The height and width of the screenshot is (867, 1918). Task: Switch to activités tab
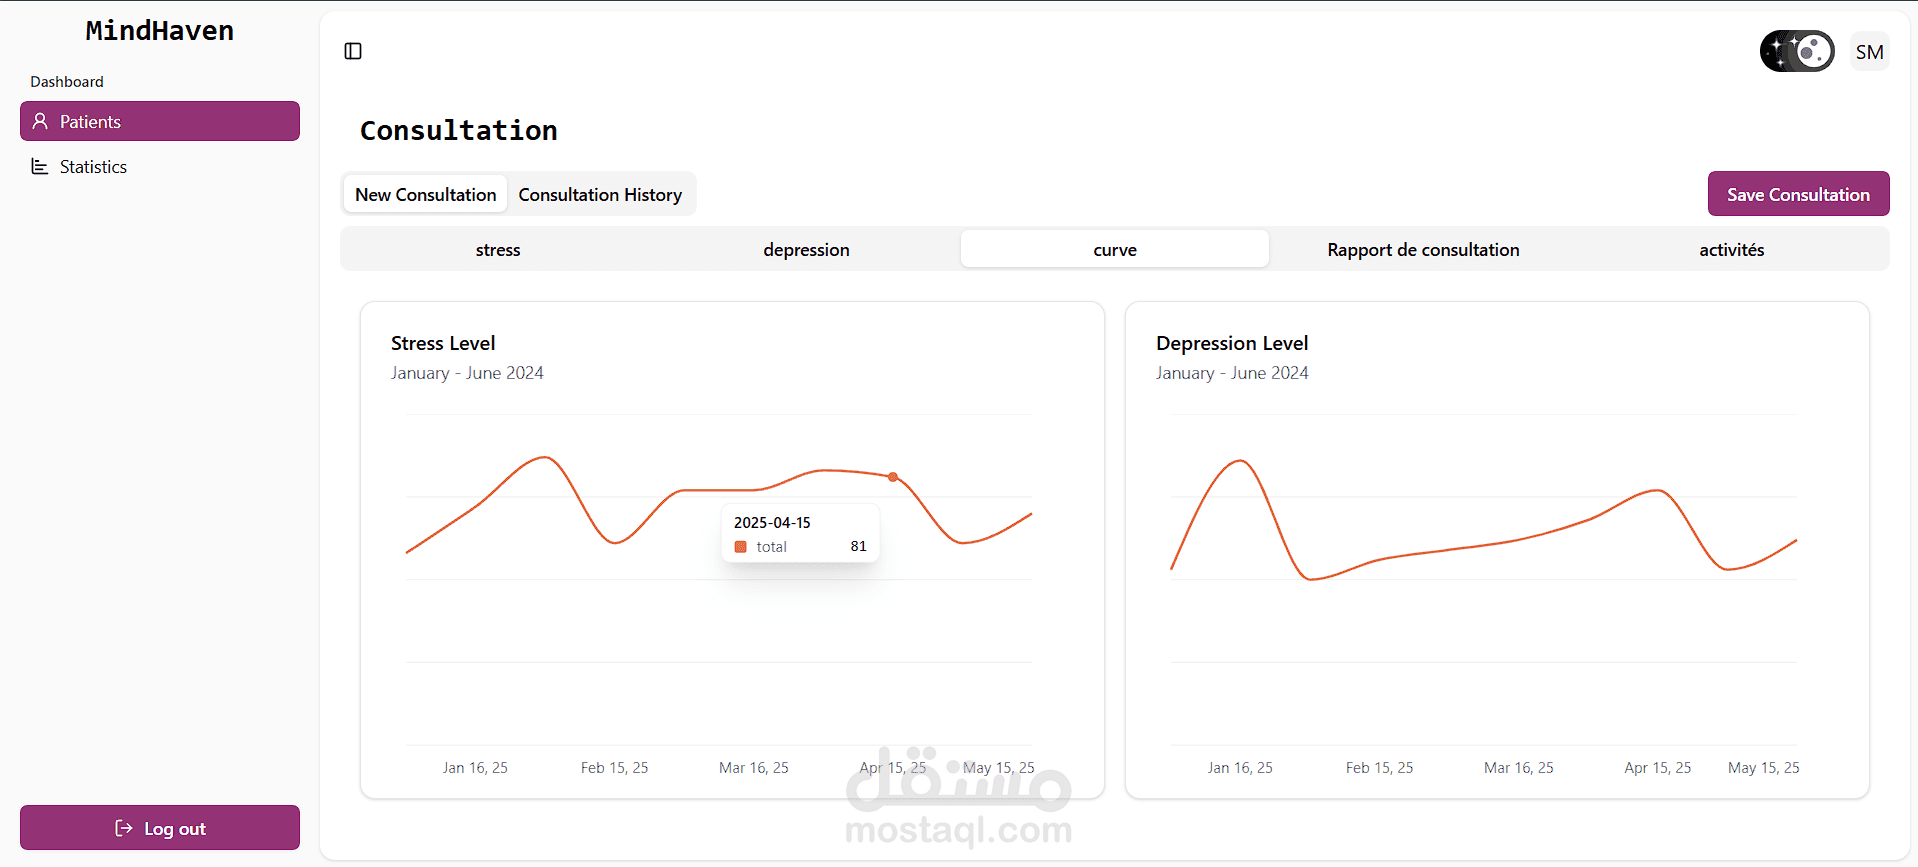[1731, 250]
